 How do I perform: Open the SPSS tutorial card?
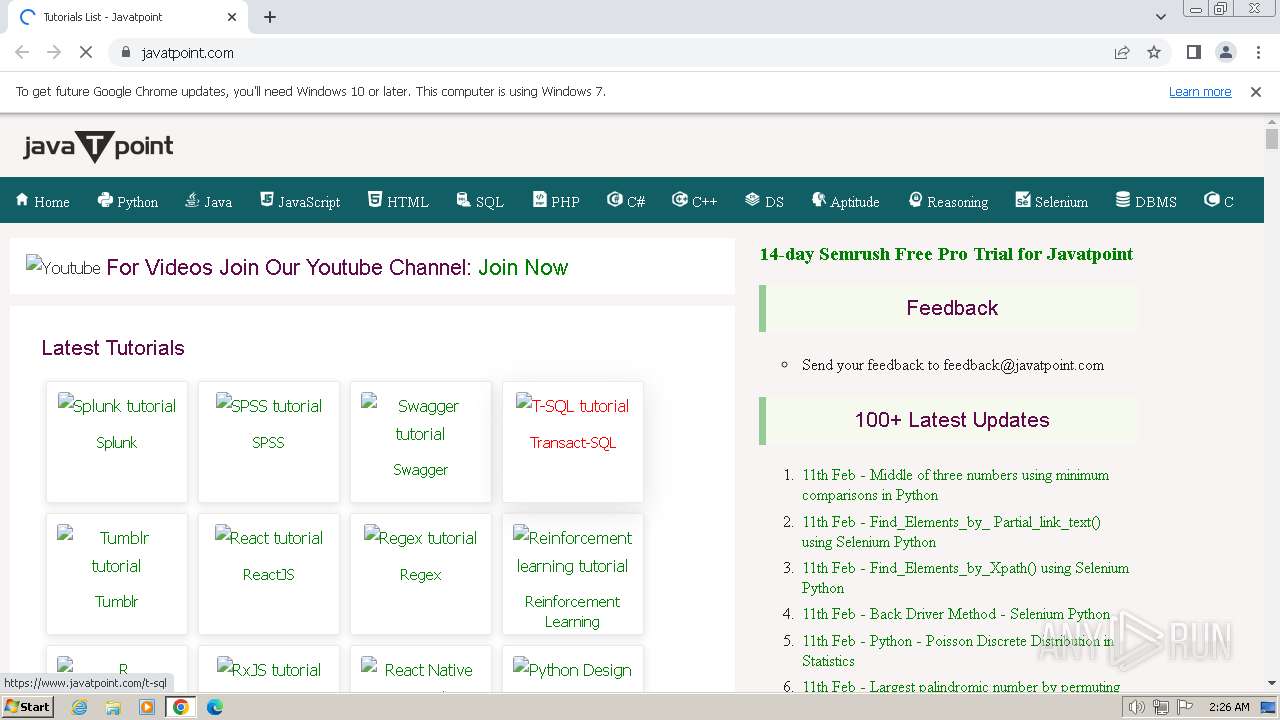(x=269, y=441)
